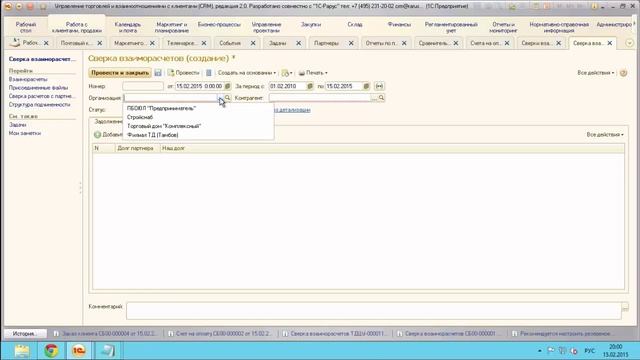Open the table's Все действия menu

point(605,134)
